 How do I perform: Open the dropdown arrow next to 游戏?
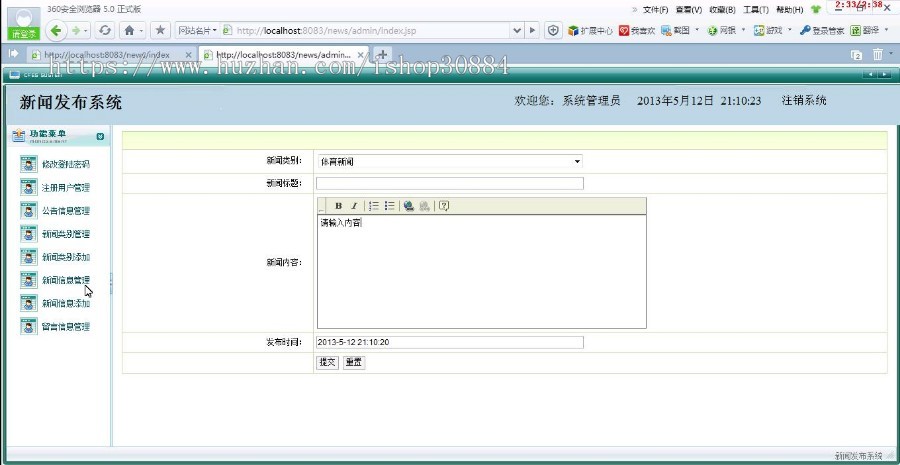tap(790, 30)
